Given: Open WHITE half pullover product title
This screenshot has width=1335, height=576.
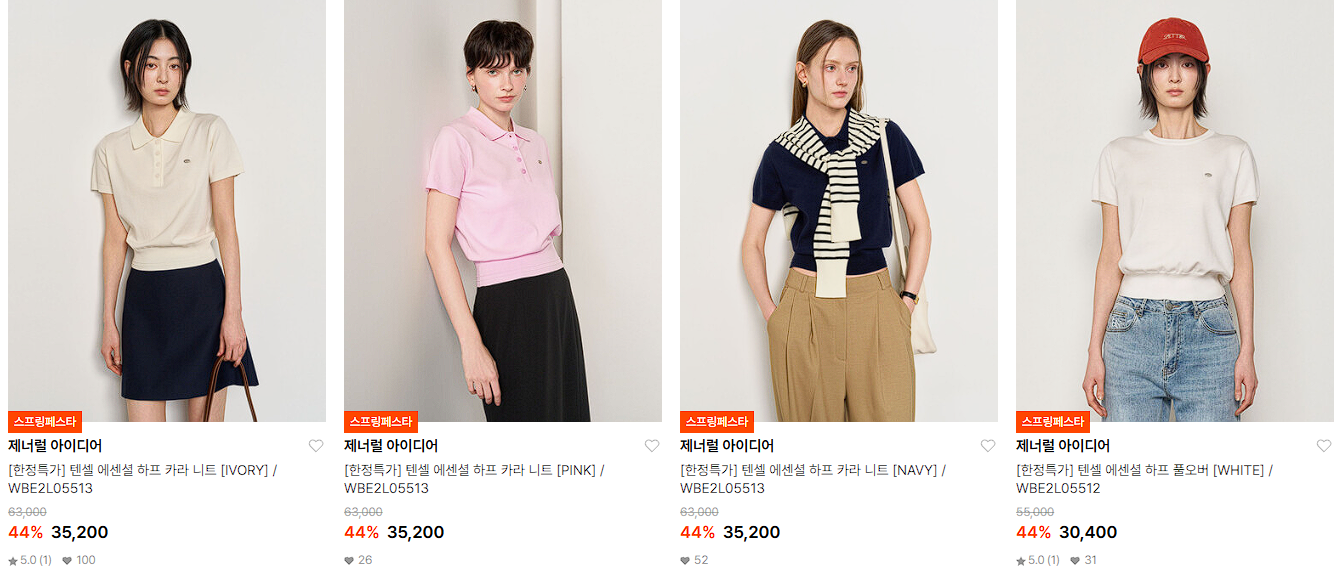Looking at the screenshot, I should 1144,479.
